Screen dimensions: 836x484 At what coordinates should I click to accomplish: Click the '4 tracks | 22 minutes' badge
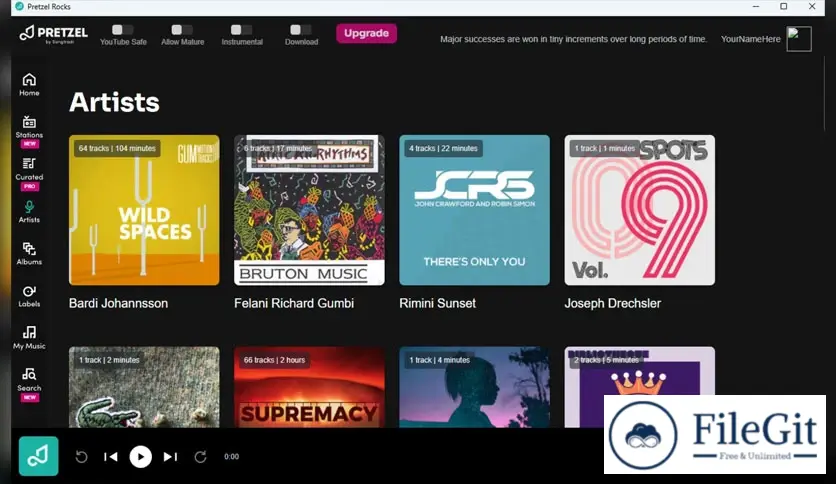coord(443,148)
